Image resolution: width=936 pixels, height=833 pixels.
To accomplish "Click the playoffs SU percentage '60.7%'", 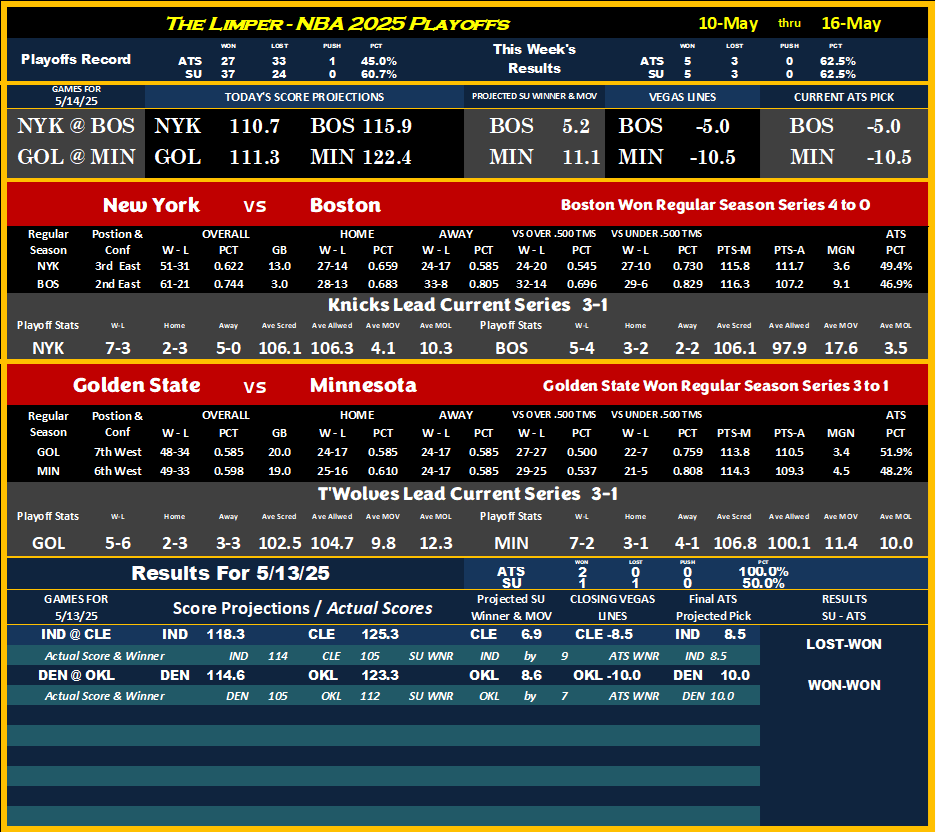I will tap(378, 74).
